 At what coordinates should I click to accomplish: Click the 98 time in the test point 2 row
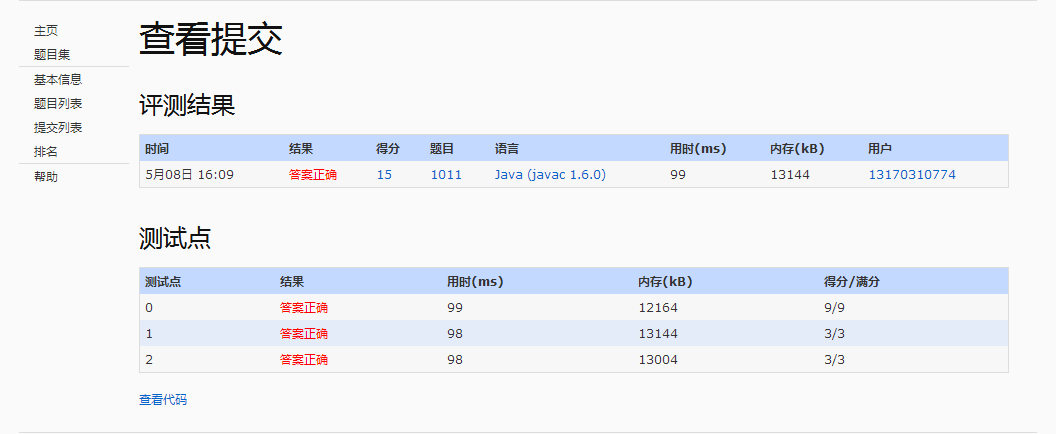tap(455, 359)
